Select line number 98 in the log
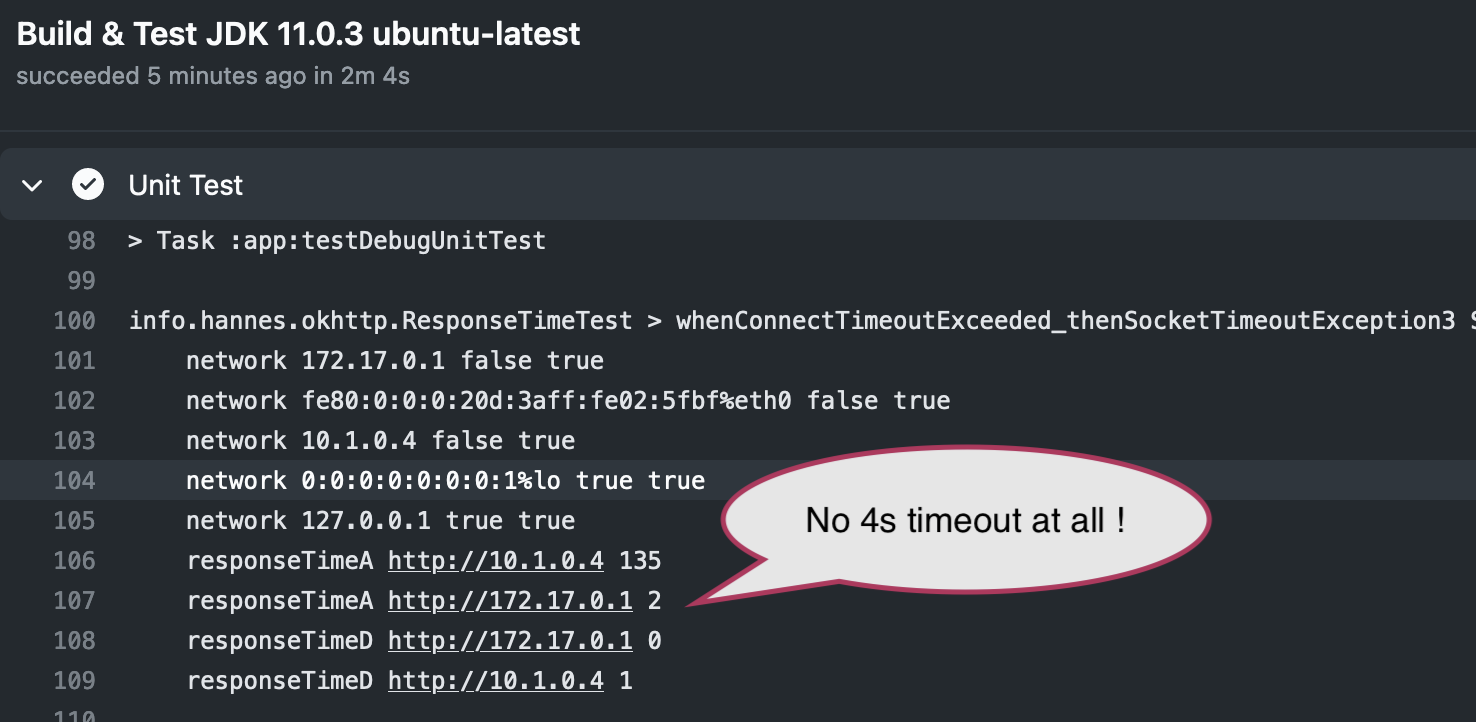The width and height of the screenshot is (1476, 722). 85,240
